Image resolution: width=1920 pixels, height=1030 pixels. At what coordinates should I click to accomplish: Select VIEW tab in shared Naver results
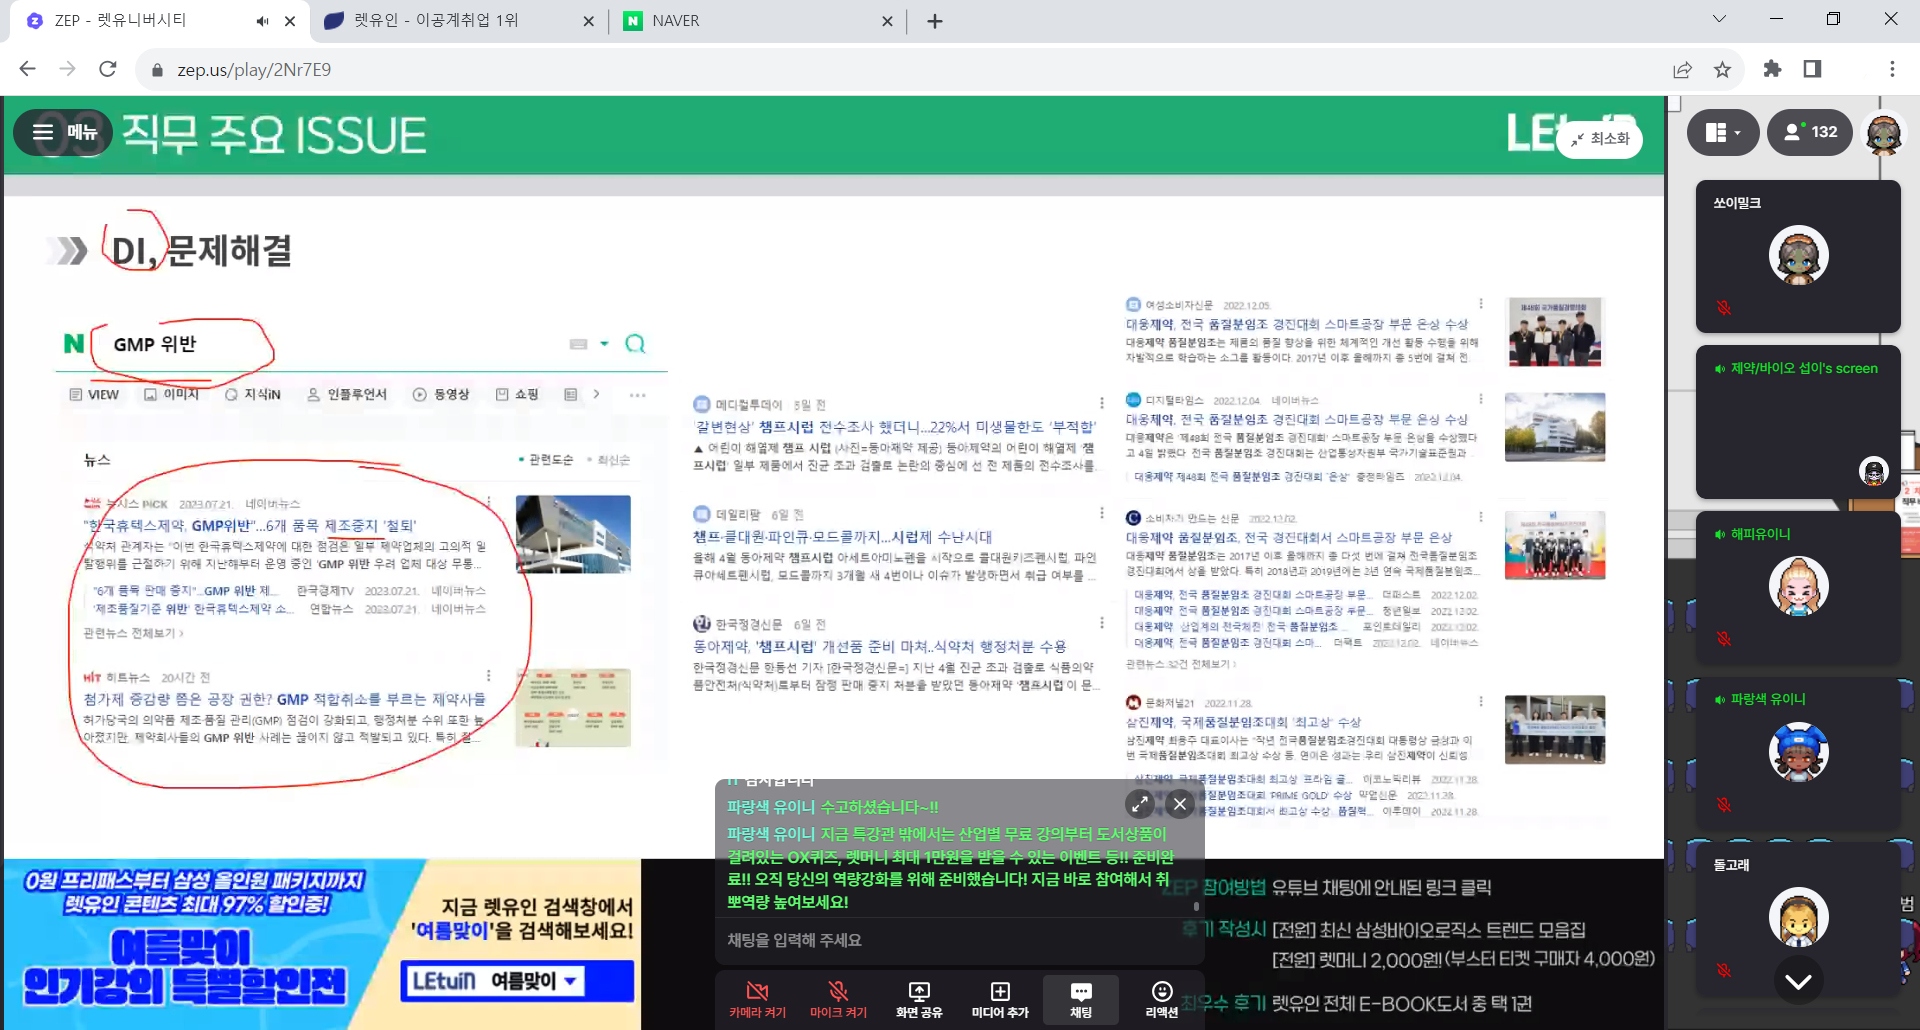[x=94, y=395]
